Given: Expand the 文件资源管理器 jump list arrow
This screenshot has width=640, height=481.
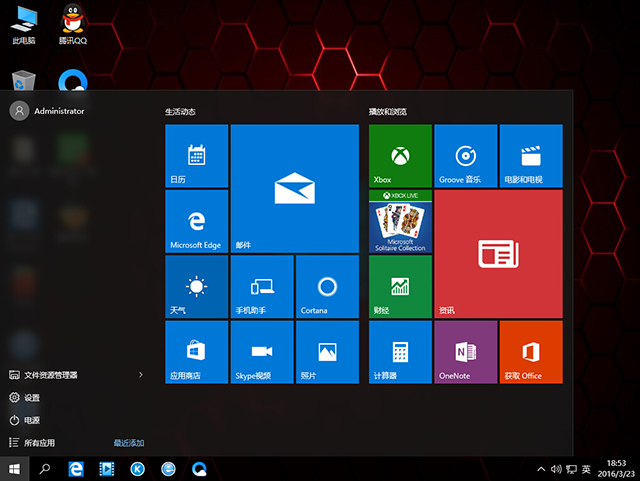Looking at the screenshot, I should (x=141, y=375).
